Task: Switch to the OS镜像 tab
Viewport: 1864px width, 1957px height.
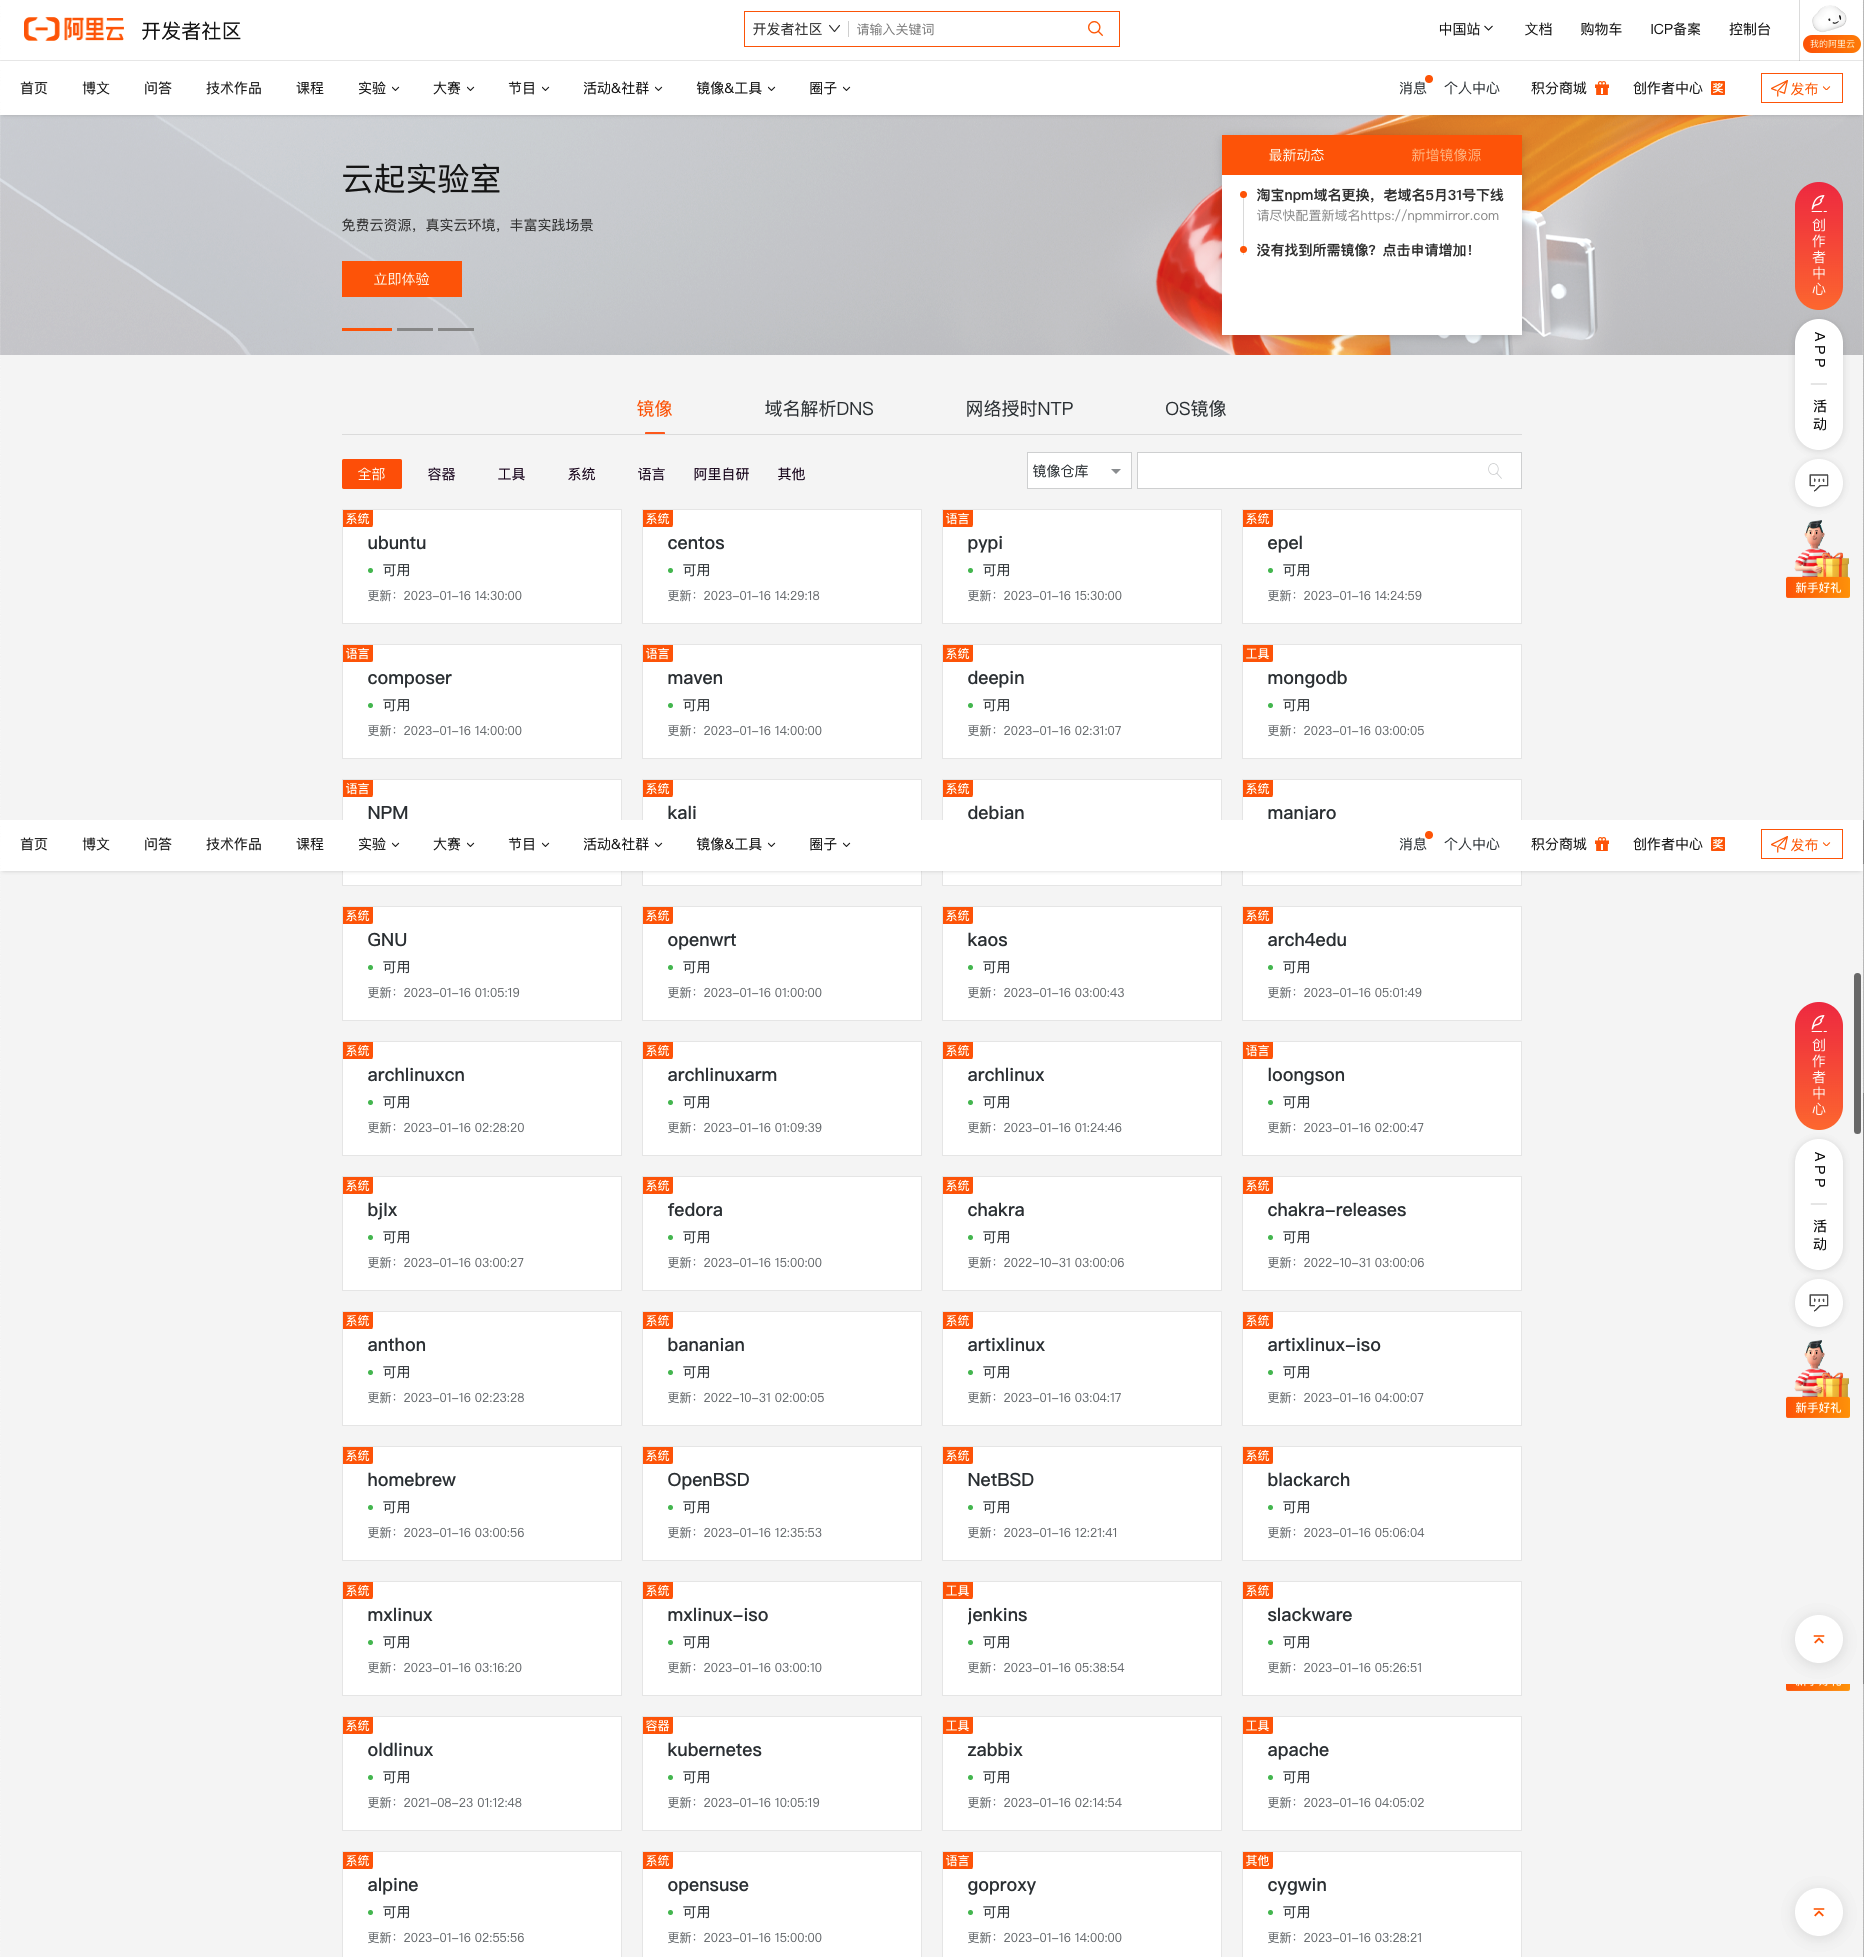Action: click(x=1195, y=408)
